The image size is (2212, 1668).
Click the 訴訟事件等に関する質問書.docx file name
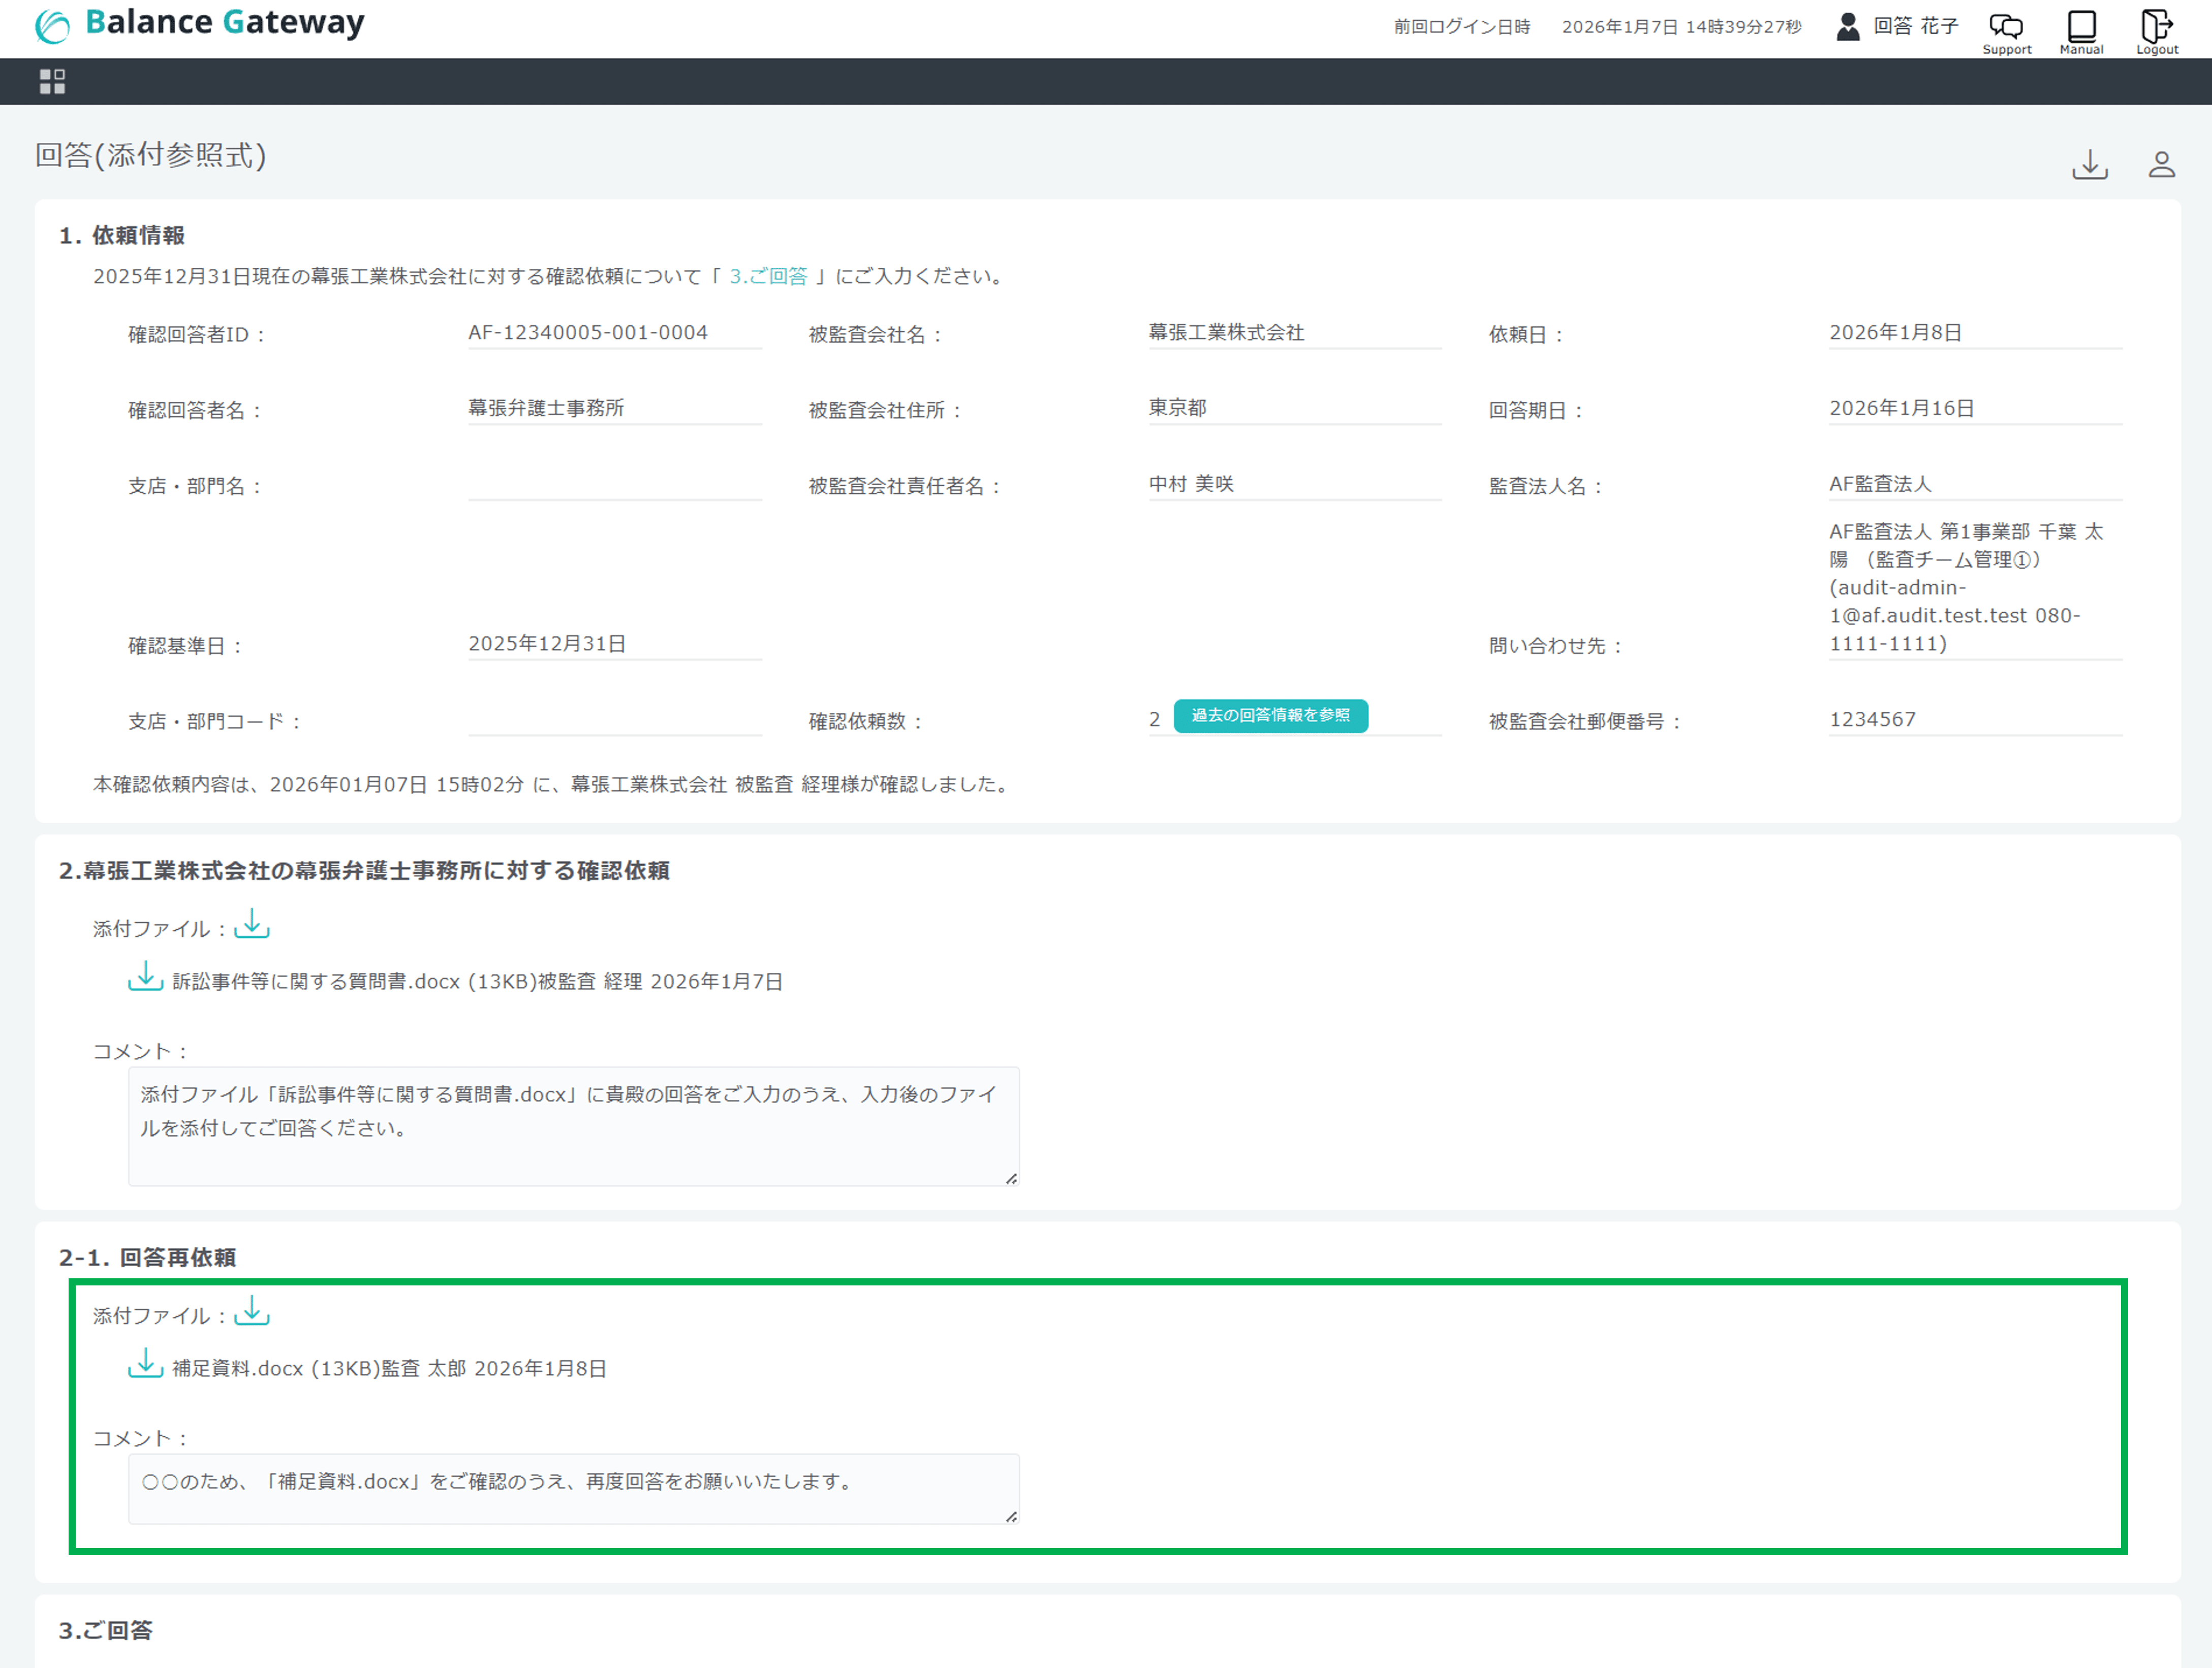(316, 982)
